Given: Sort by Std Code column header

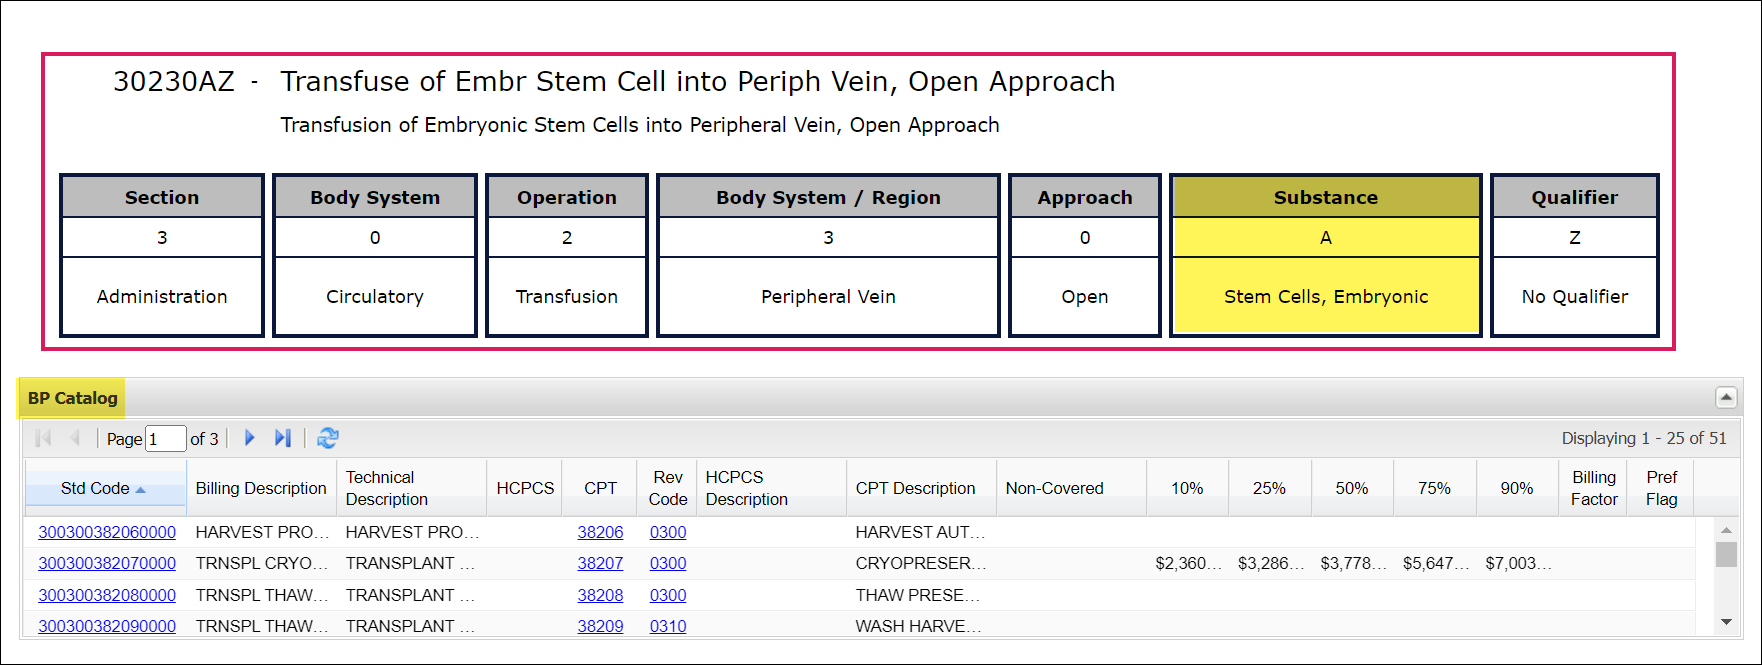Looking at the screenshot, I should pos(95,488).
